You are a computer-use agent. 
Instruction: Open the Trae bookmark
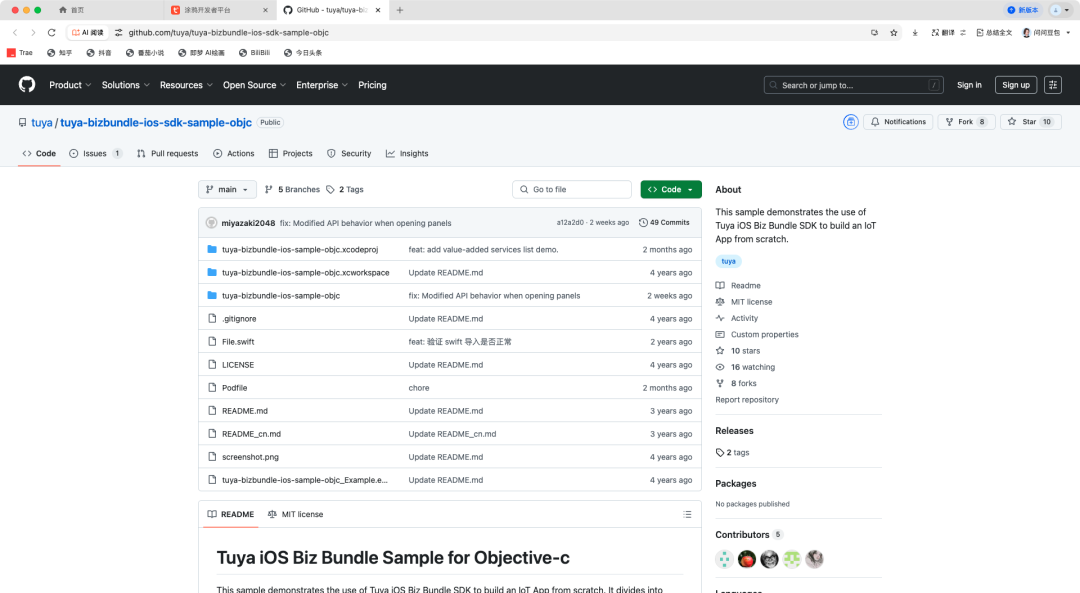[20, 52]
